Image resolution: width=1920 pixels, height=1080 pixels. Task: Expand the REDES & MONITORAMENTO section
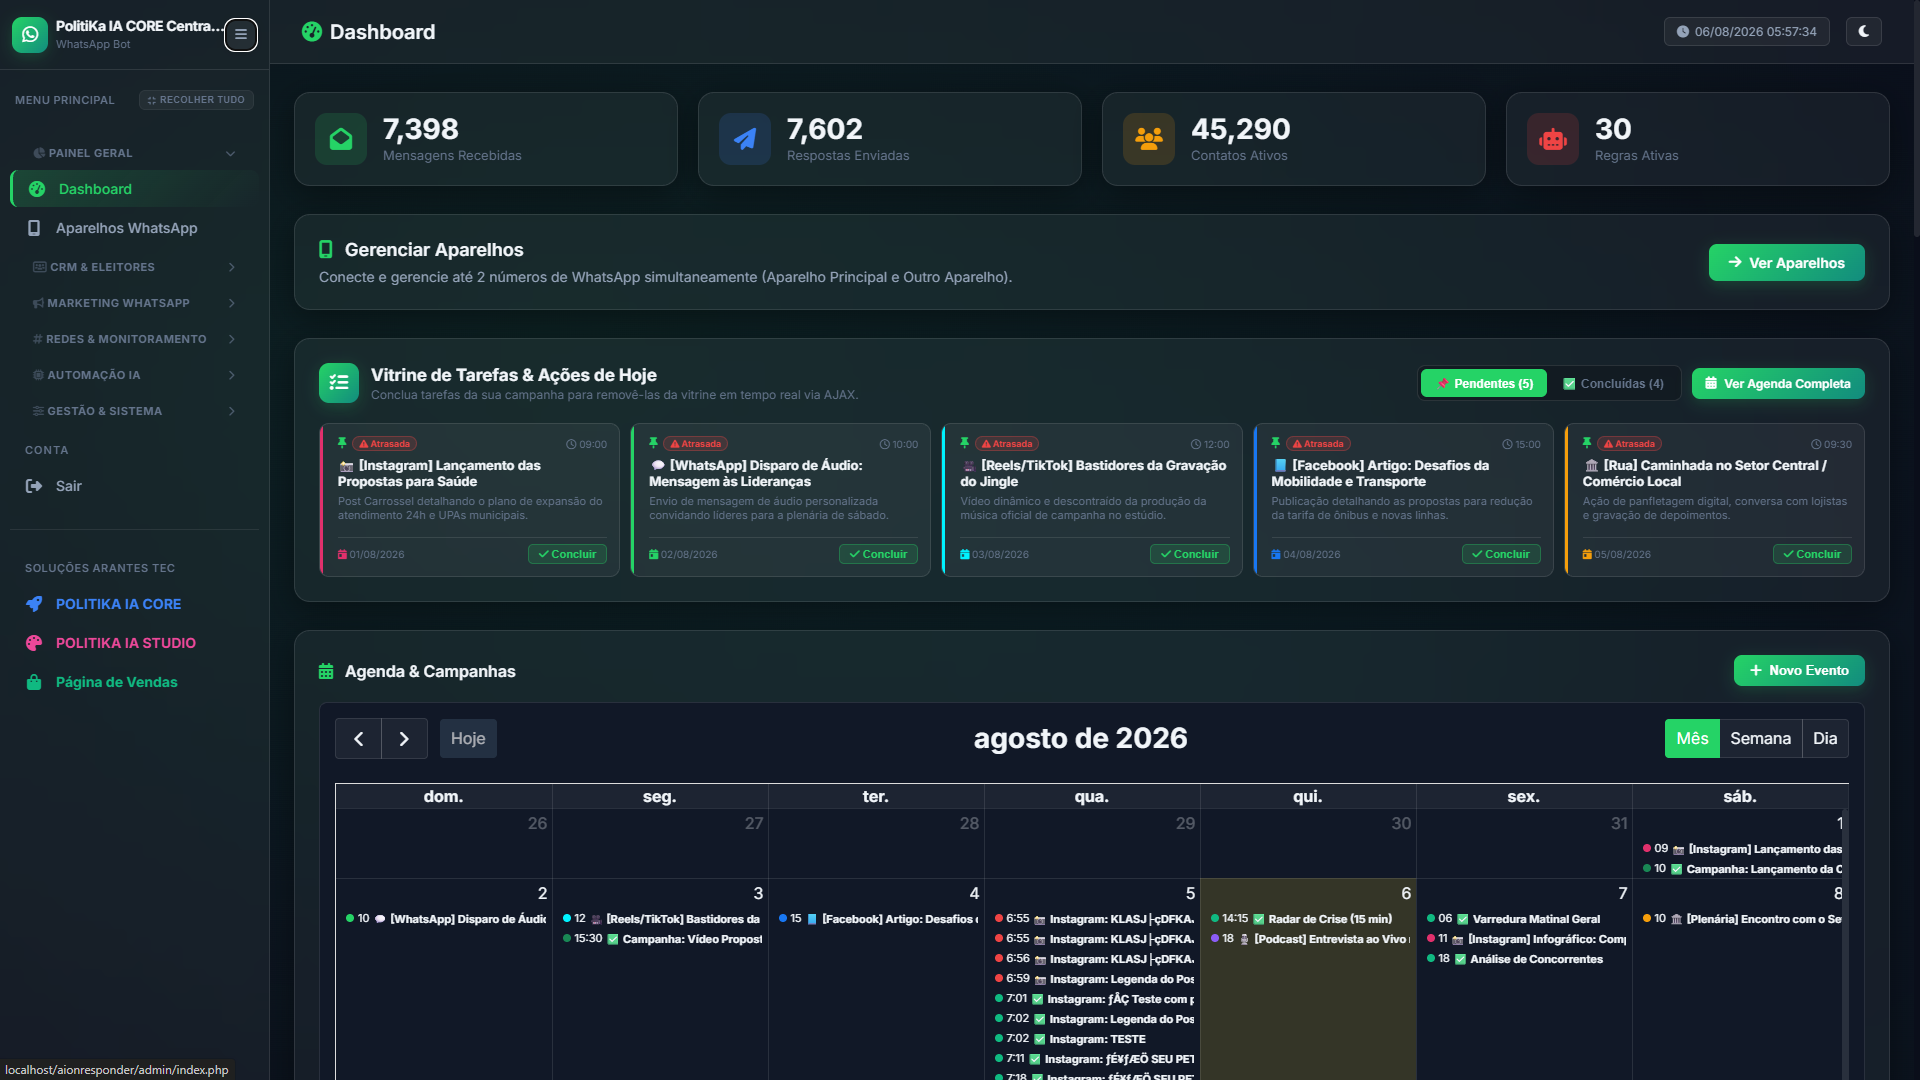point(135,339)
